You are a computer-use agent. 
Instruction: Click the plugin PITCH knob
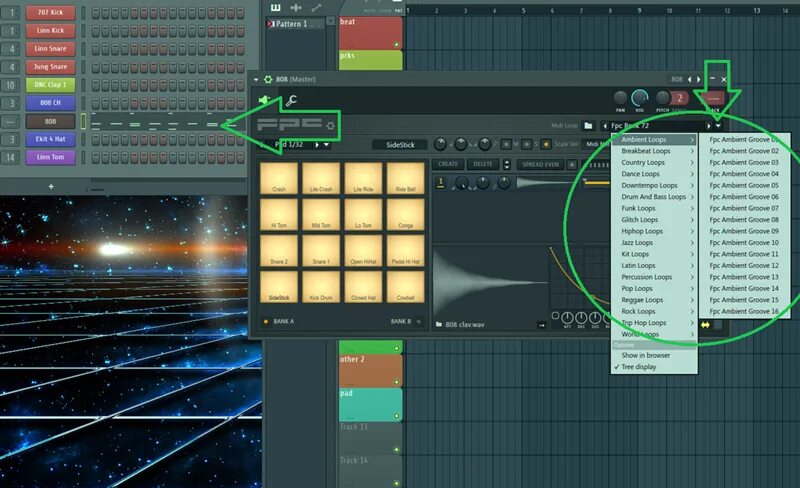662,97
